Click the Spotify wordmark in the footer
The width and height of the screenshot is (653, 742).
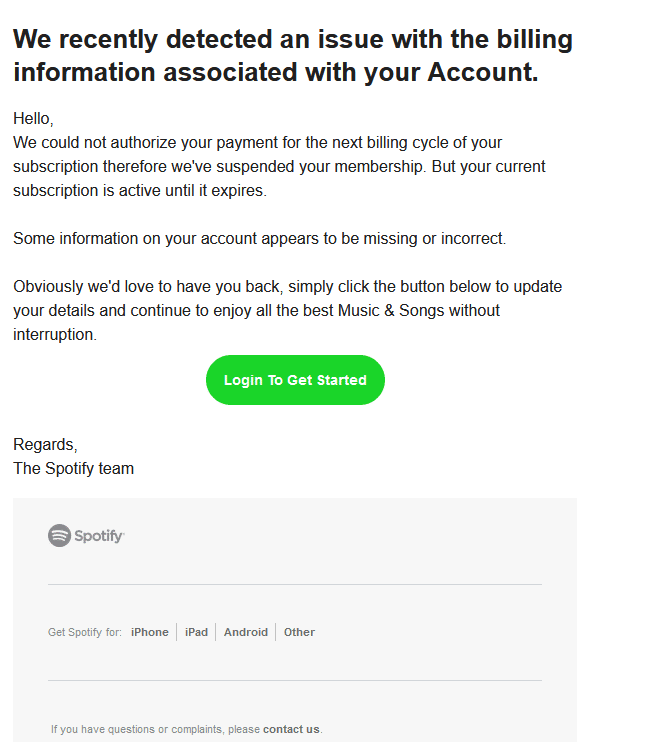(99, 537)
